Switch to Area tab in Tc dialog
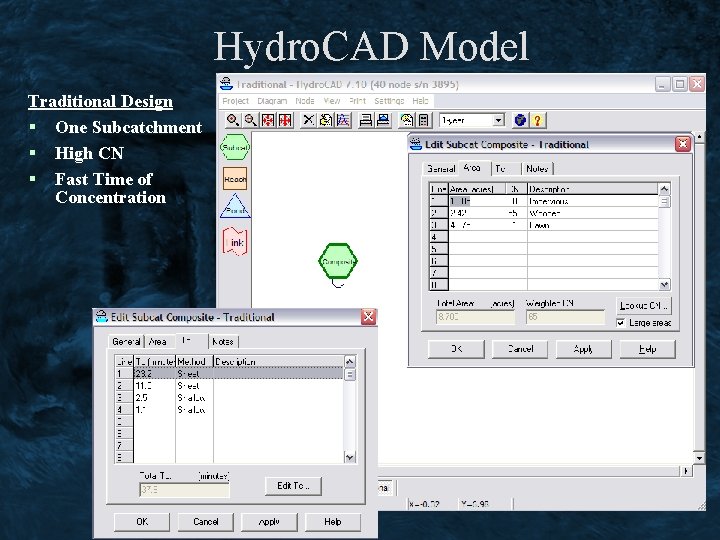The image size is (720, 540). [x=158, y=342]
